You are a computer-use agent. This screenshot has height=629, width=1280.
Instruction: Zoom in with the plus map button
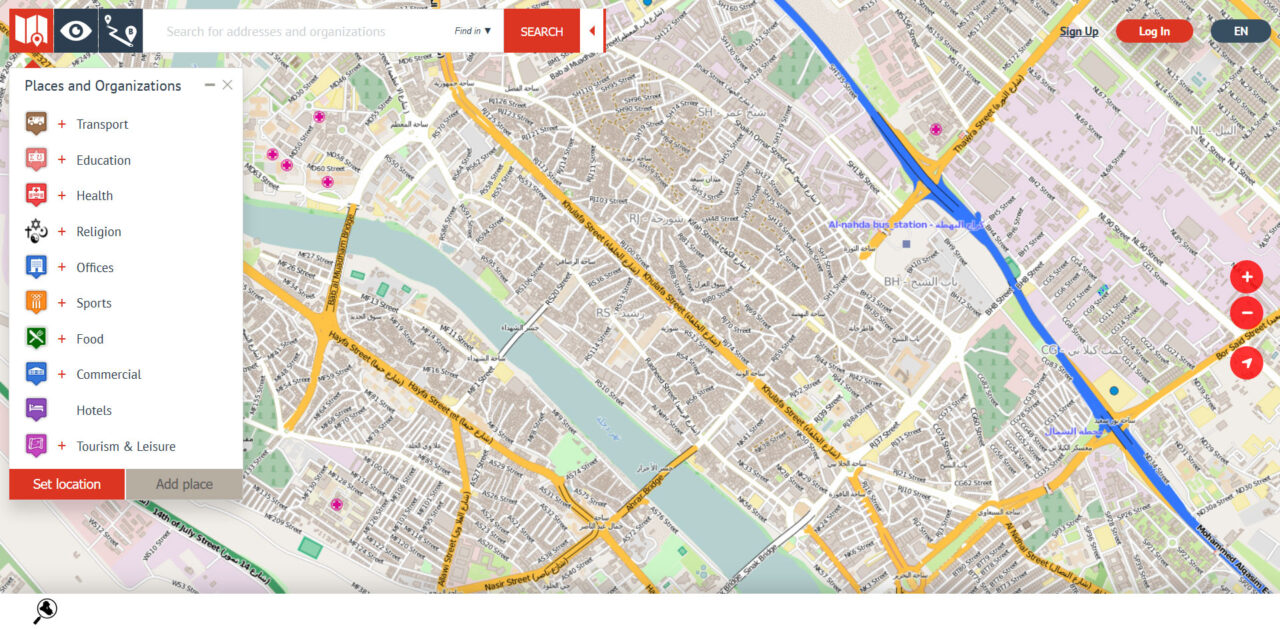[1246, 277]
